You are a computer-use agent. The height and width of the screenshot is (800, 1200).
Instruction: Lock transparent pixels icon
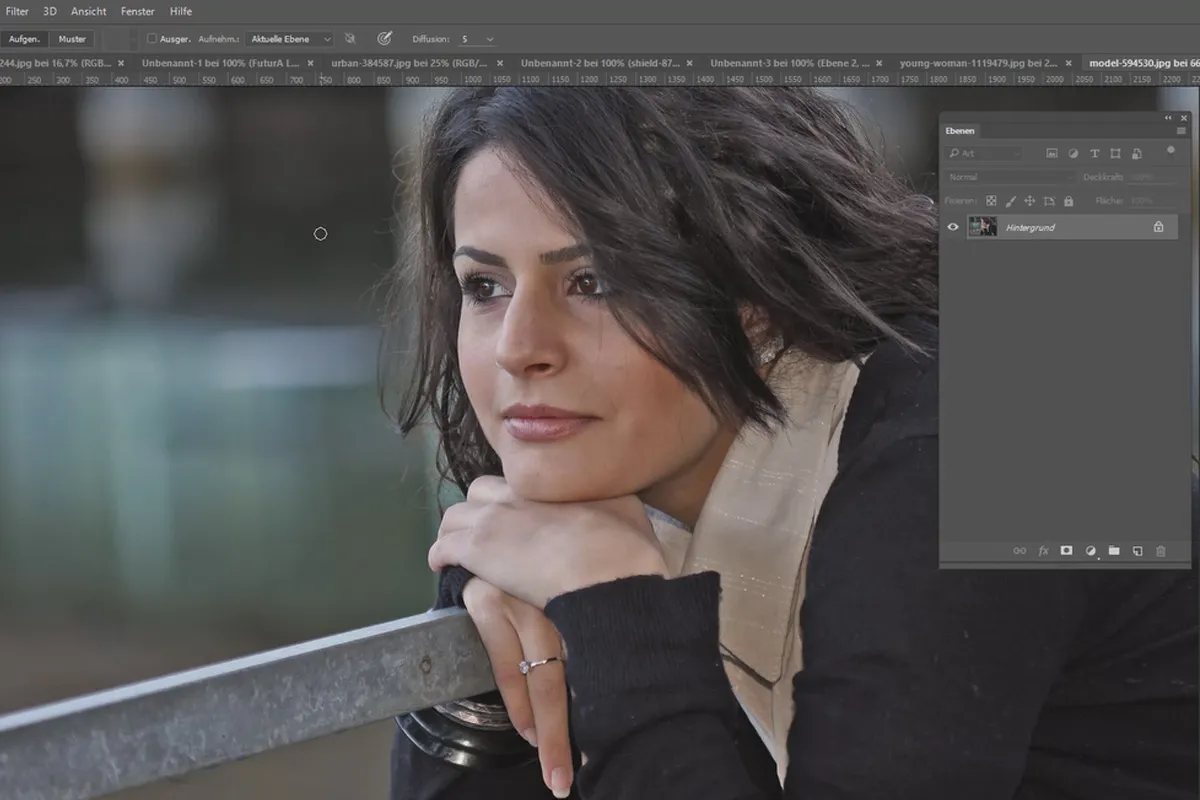[x=991, y=201]
